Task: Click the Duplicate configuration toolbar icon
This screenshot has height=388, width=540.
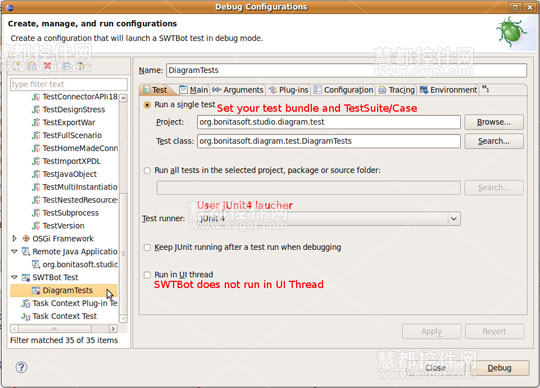Action: (32, 66)
